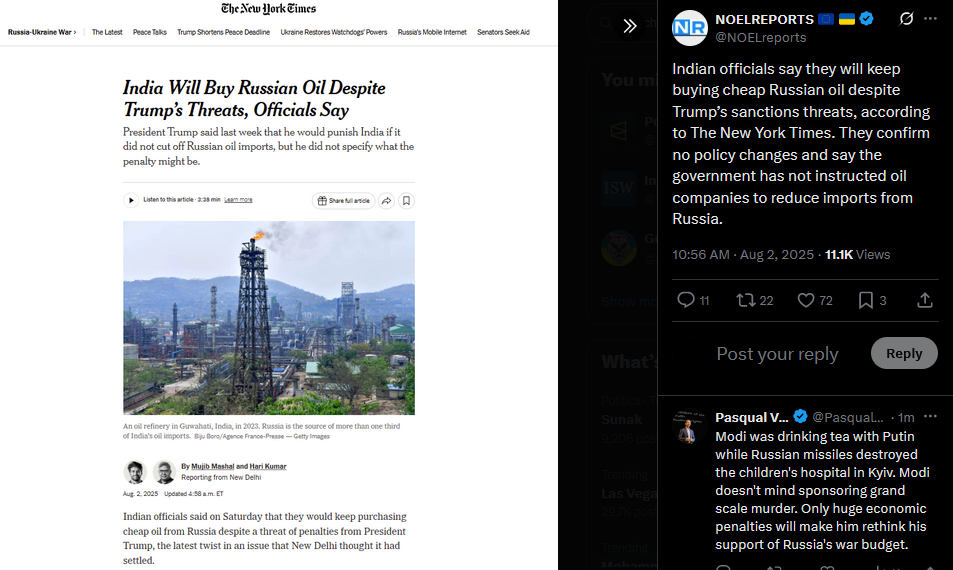Viewport: 953px width, 570px height.
Task: Click the Reply button
Action: [904, 353]
